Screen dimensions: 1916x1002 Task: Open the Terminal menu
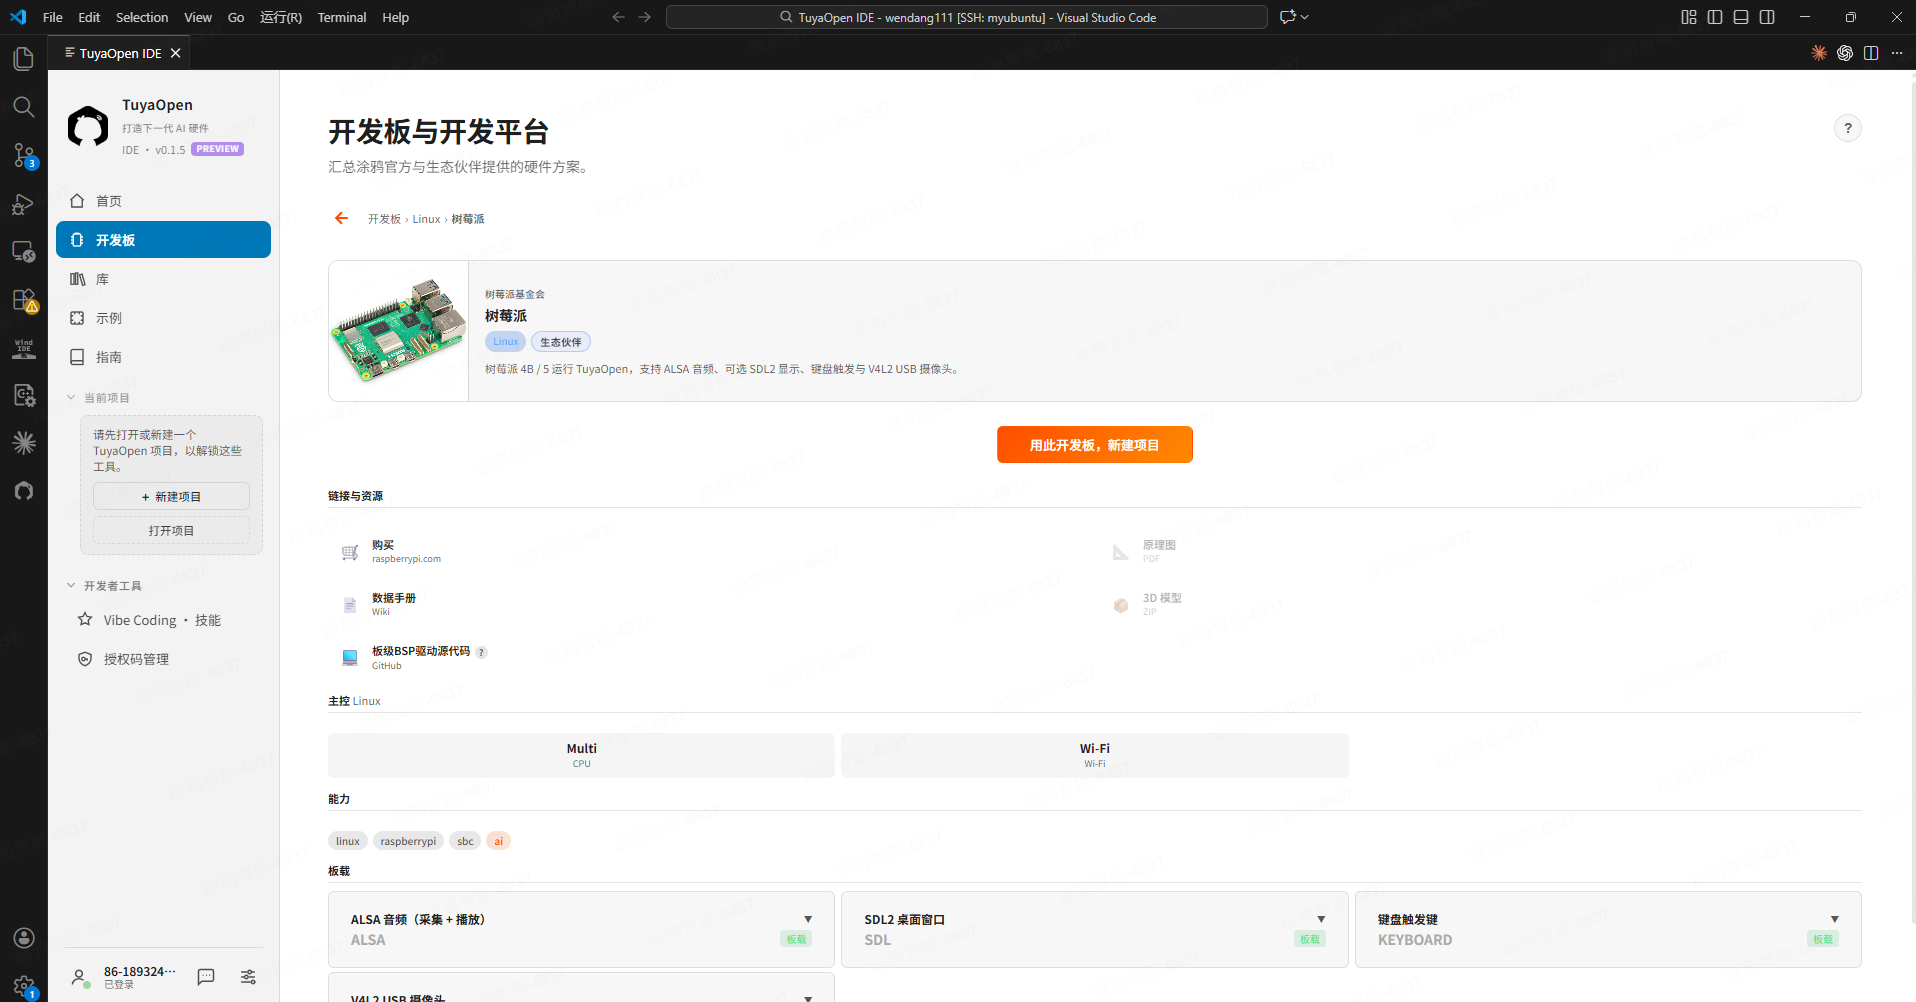pos(342,17)
